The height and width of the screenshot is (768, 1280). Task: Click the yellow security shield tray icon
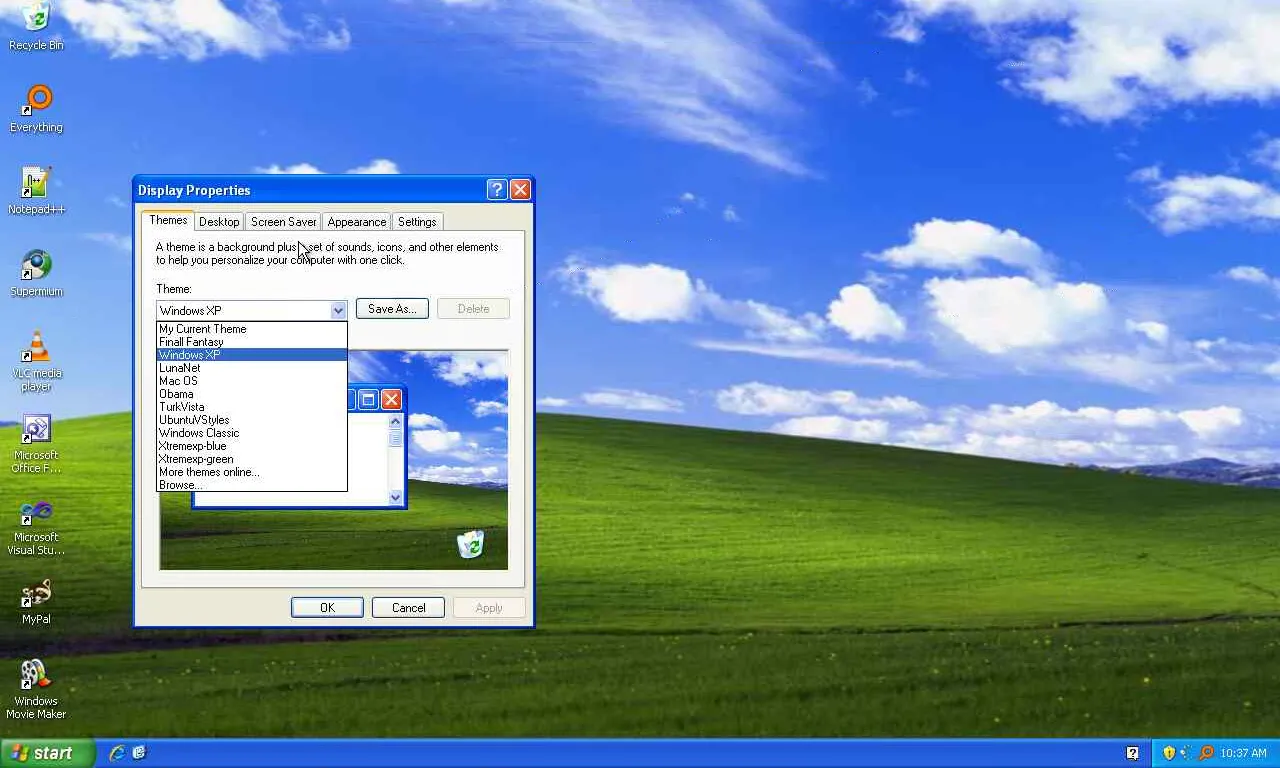pyautogui.click(x=1168, y=753)
